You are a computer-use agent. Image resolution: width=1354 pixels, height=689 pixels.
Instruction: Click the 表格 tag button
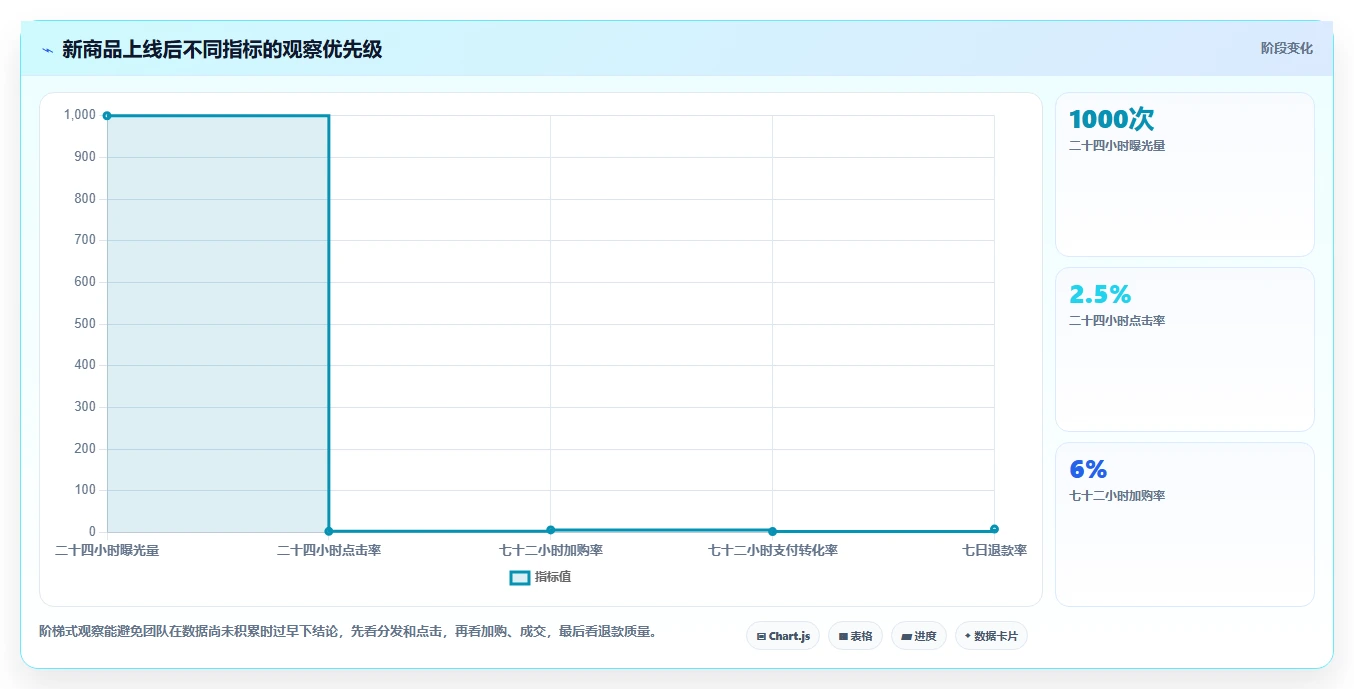click(855, 636)
